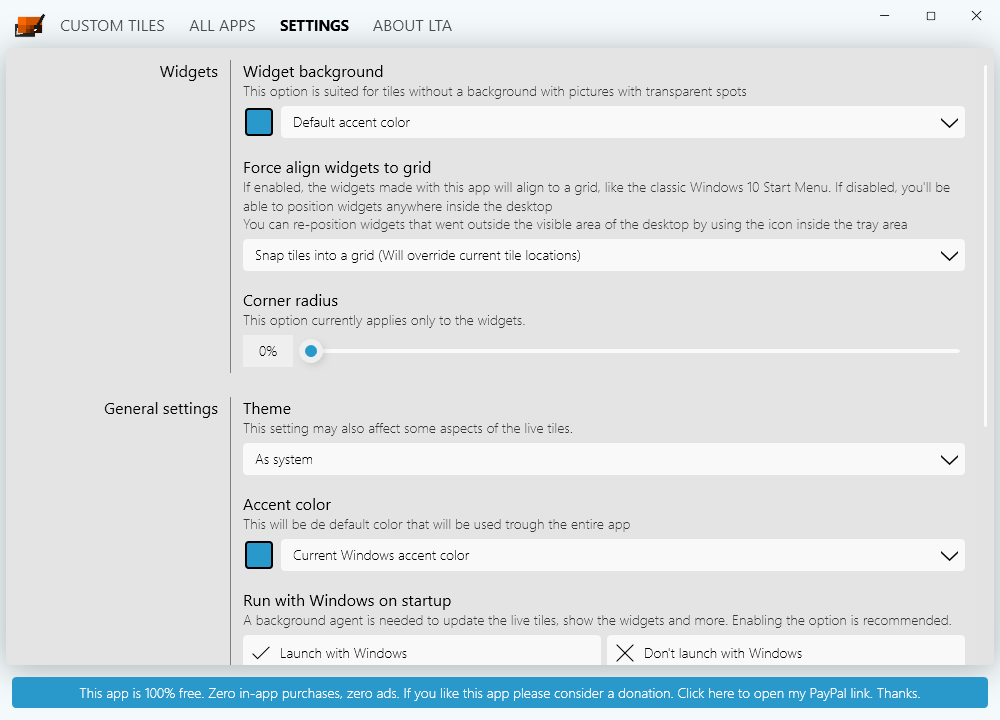Click the 'Widget background' heading
1000x720 pixels.
[313, 71]
